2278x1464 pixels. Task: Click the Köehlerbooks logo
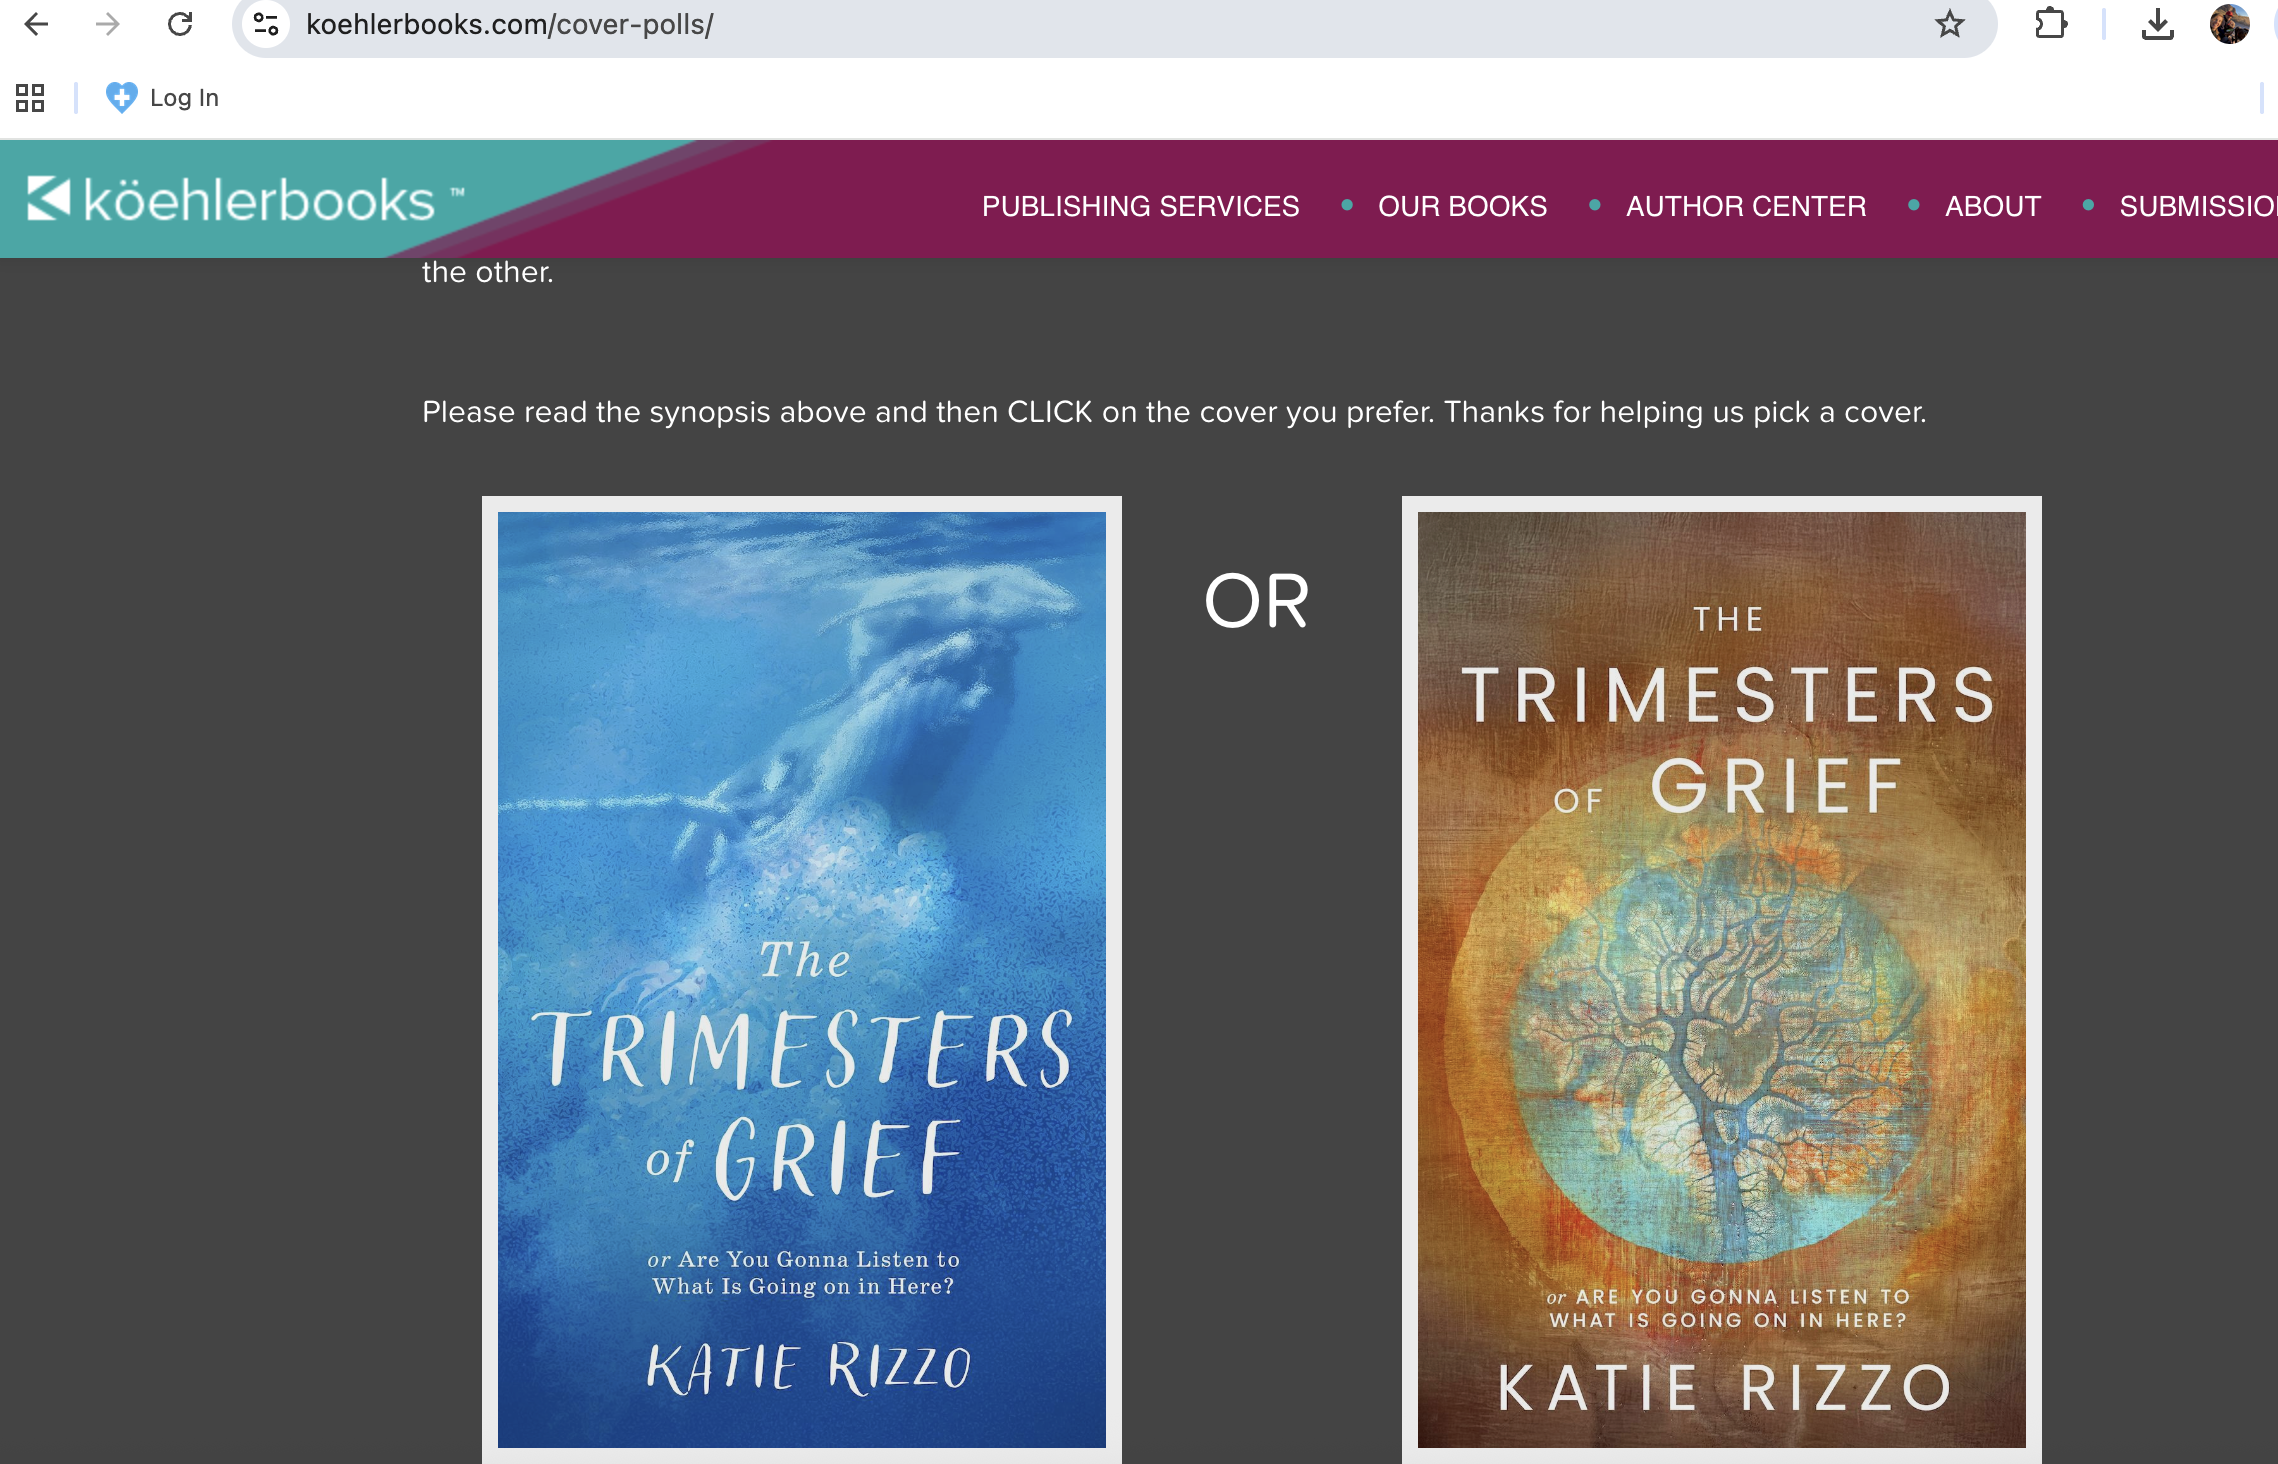coord(245,200)
